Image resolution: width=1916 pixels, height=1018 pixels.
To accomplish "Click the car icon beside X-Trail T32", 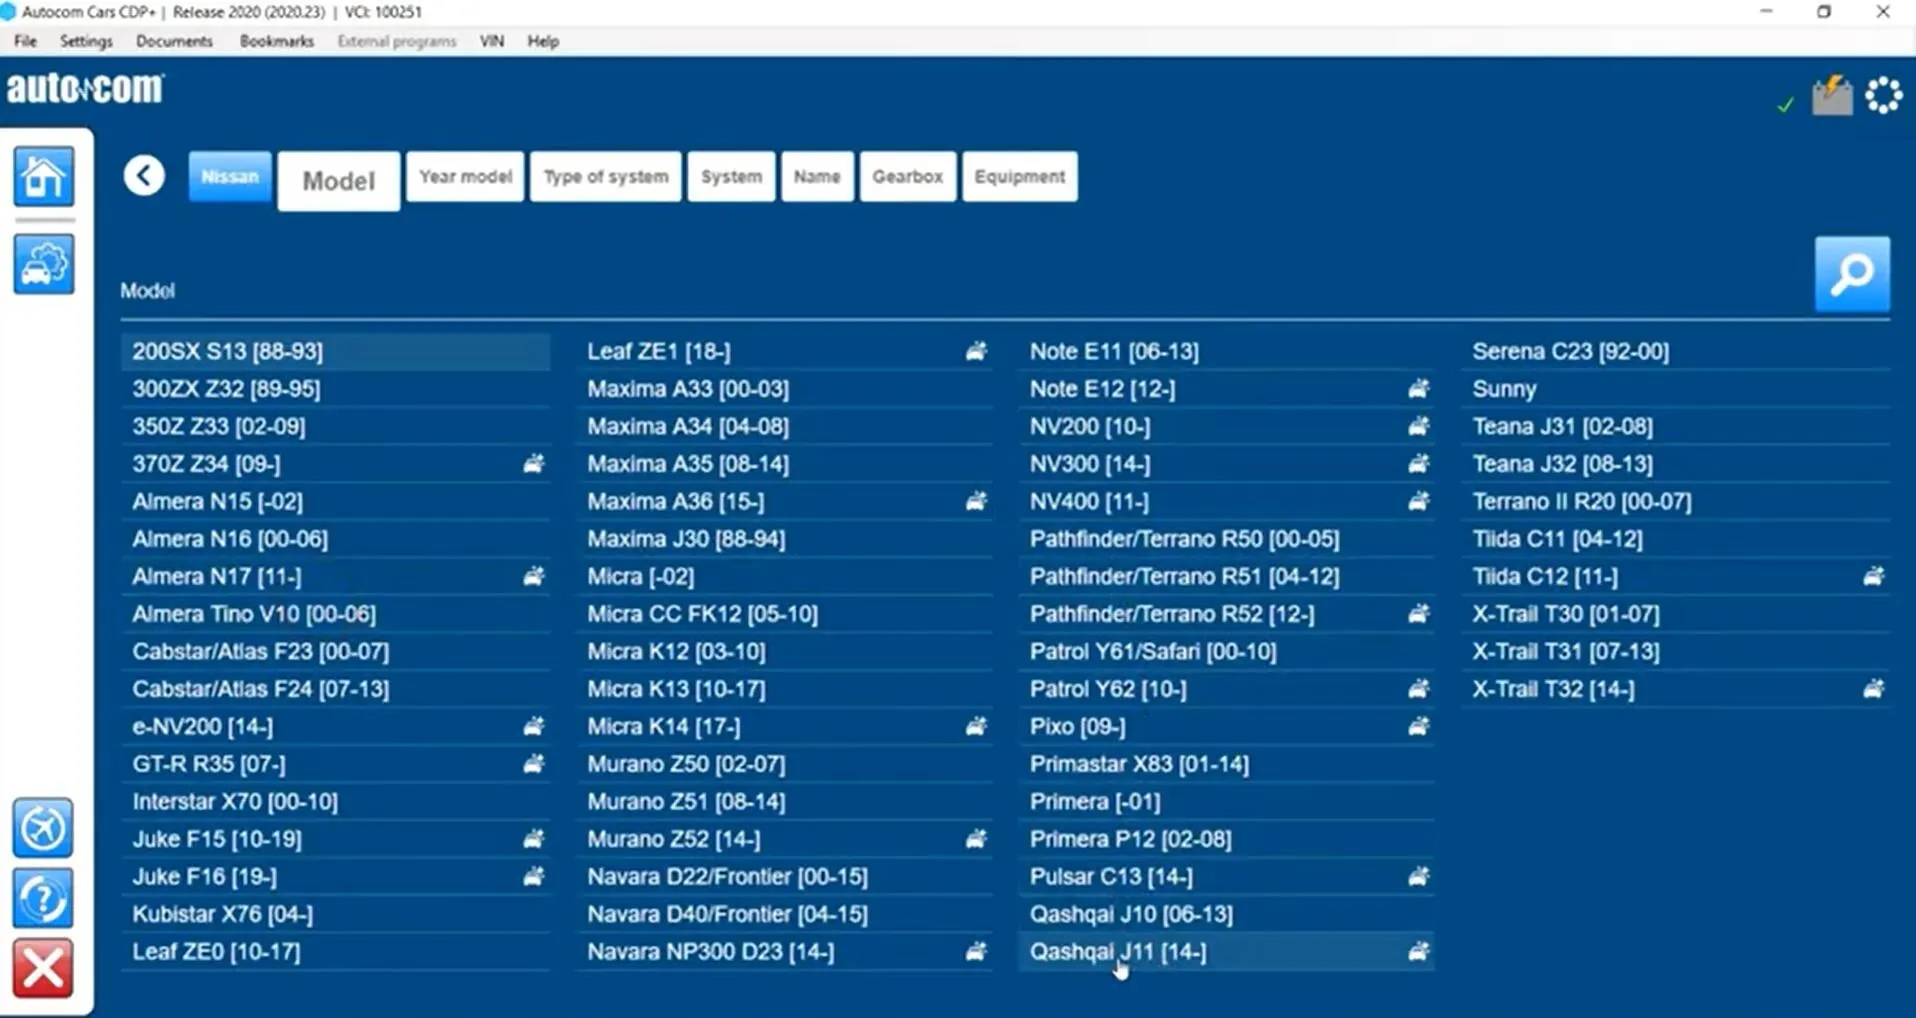I will coord(1873,689).
